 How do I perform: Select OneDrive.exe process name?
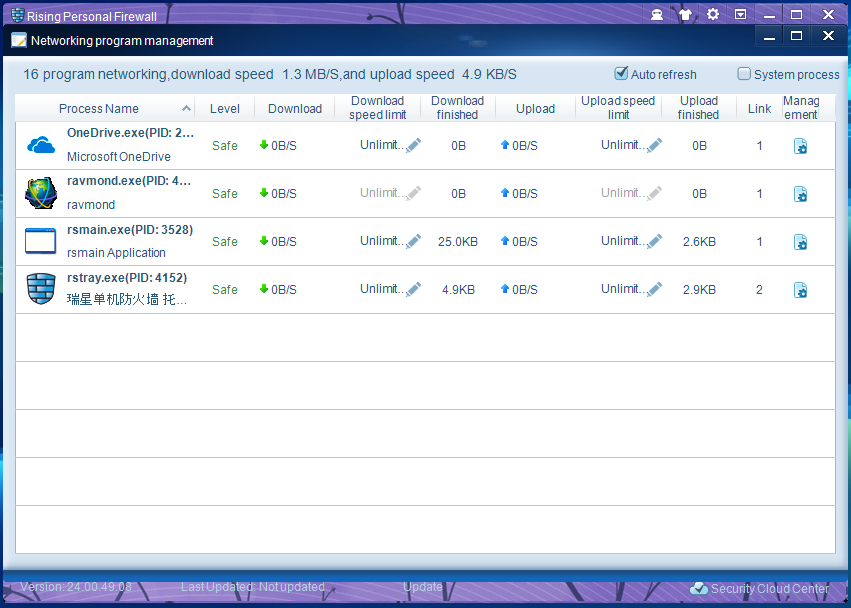tap(130, 132)
